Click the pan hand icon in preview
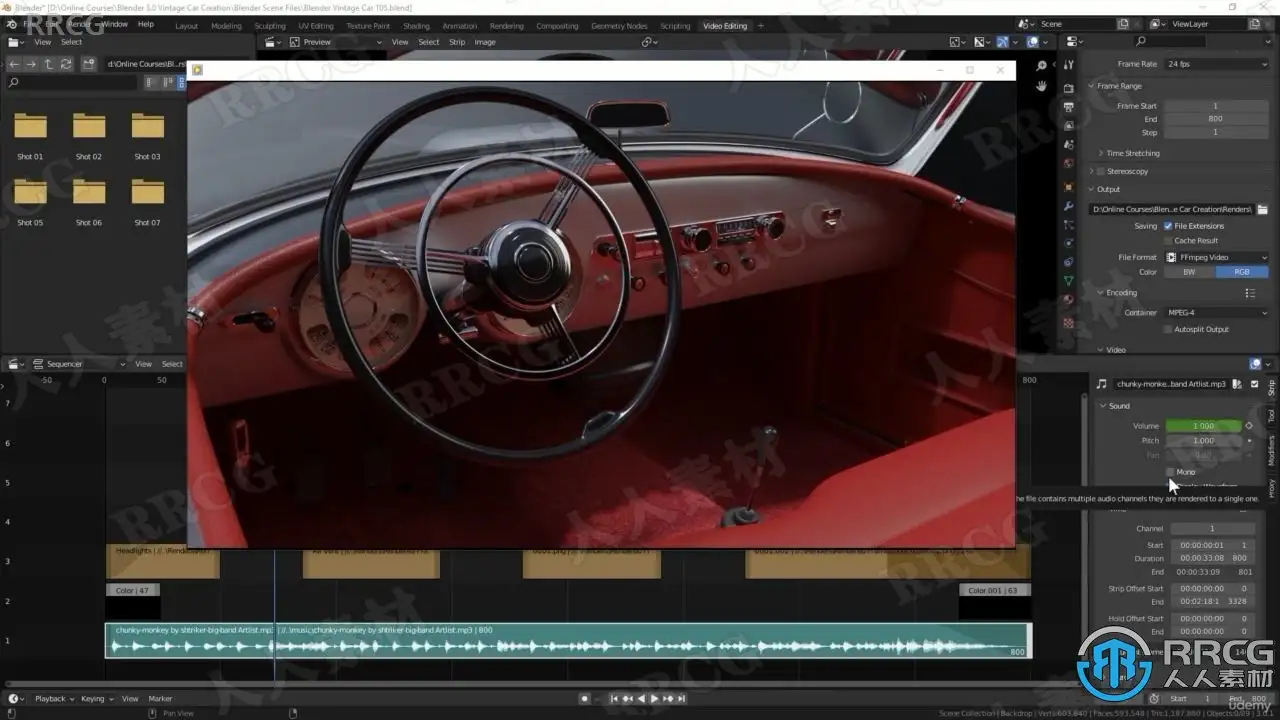 pos(1041,87)
